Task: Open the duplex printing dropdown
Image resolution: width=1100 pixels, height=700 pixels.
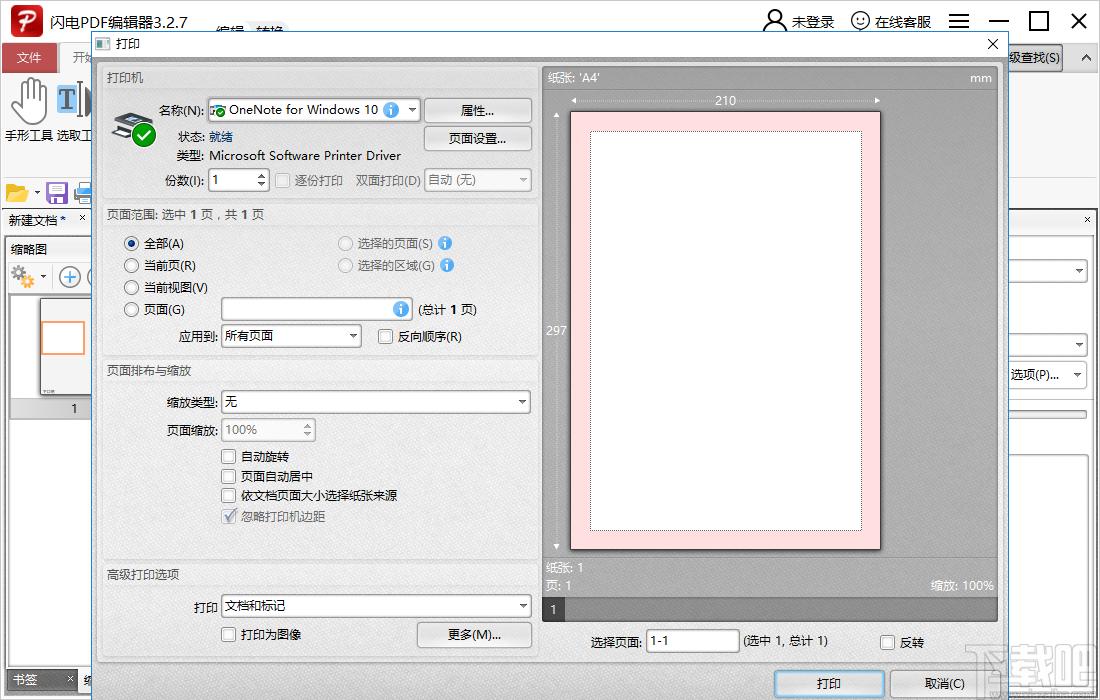Action: click(477, 180)
